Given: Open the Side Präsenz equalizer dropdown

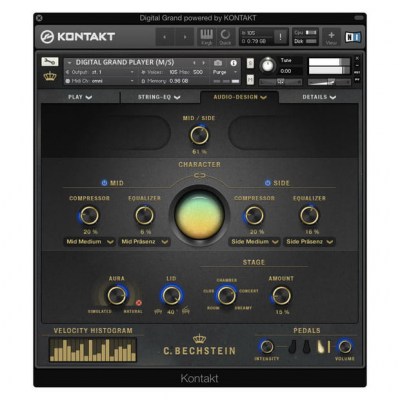Looking at the screenshot, I should tap(309, 242).
